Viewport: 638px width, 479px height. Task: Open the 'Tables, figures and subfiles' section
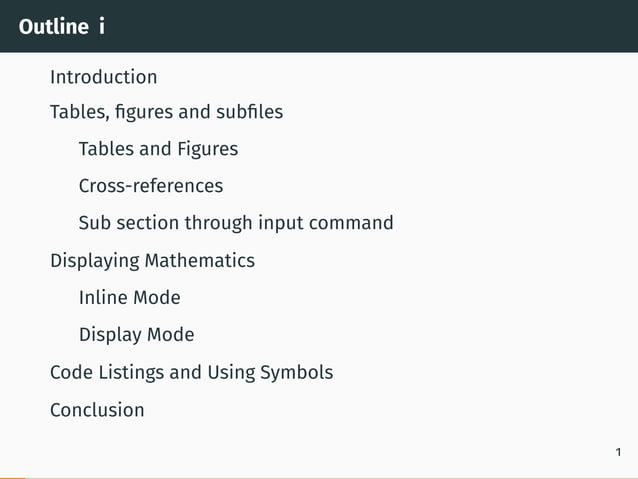166,112
